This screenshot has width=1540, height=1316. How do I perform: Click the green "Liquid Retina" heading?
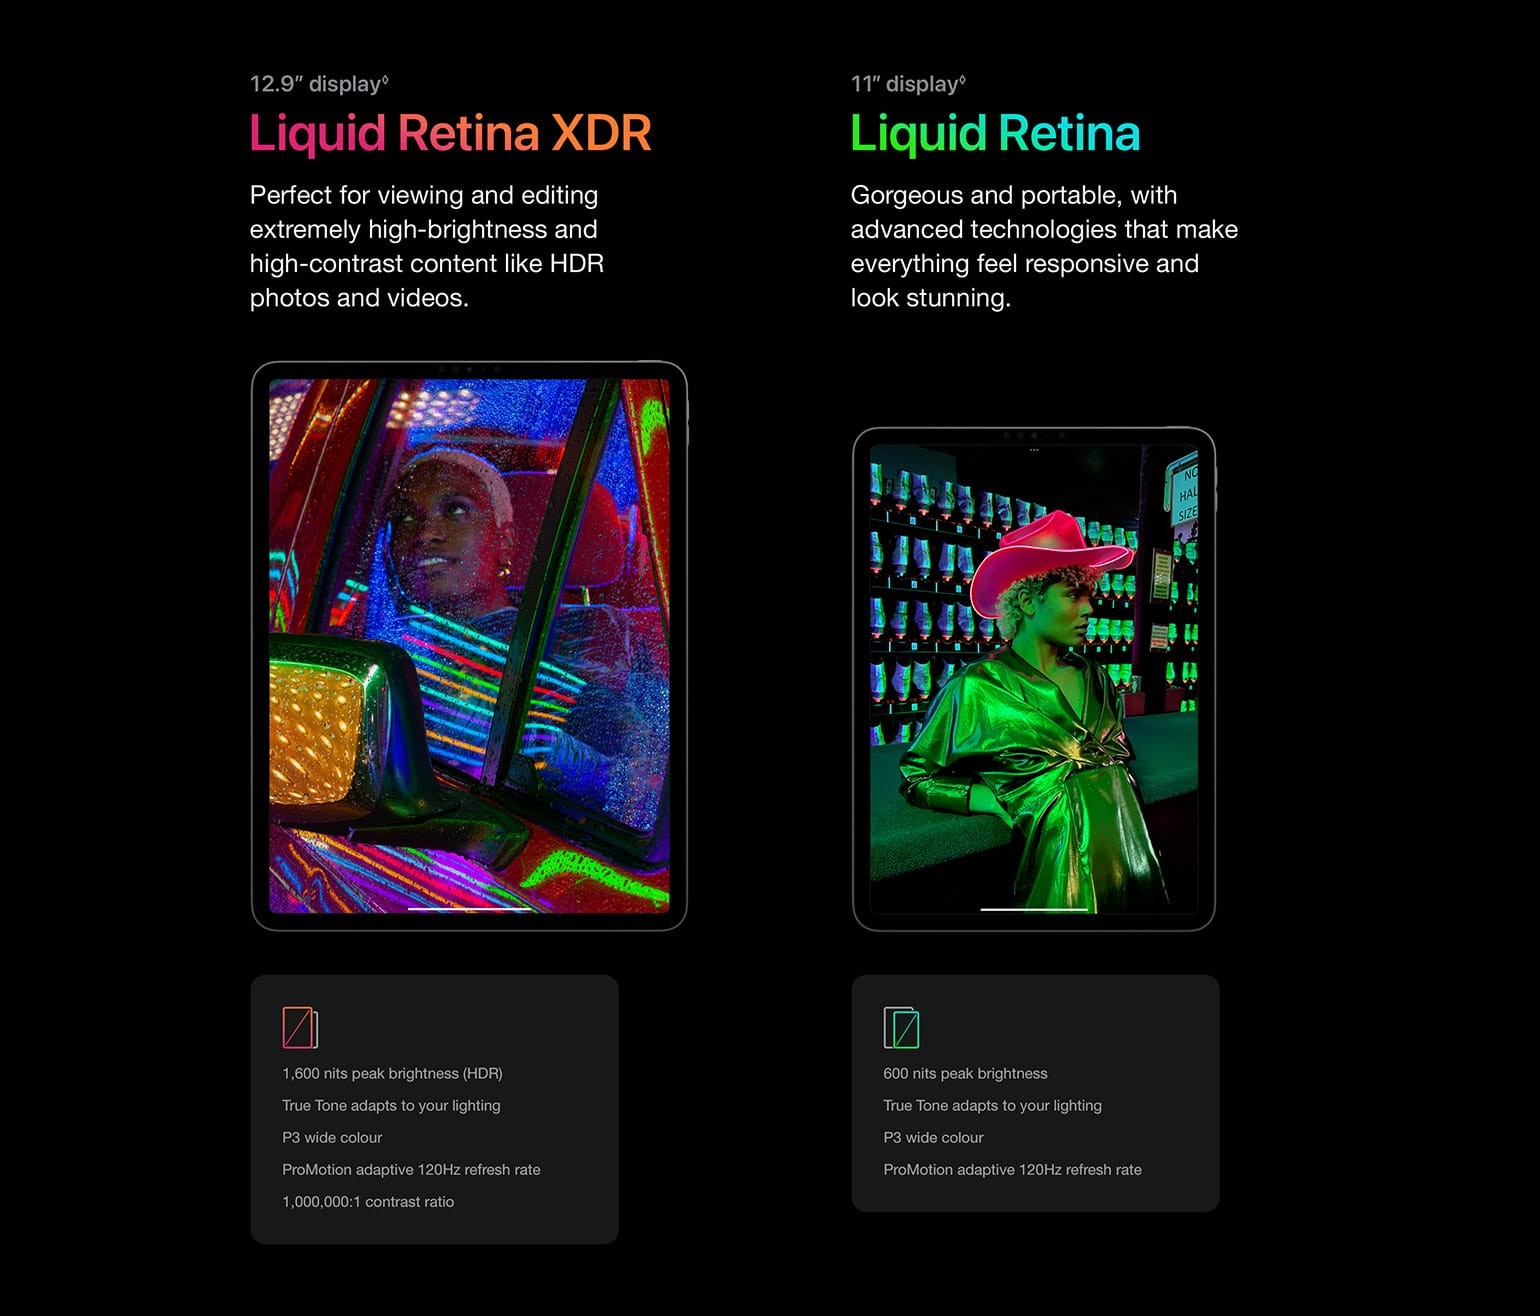pos(995,133)
